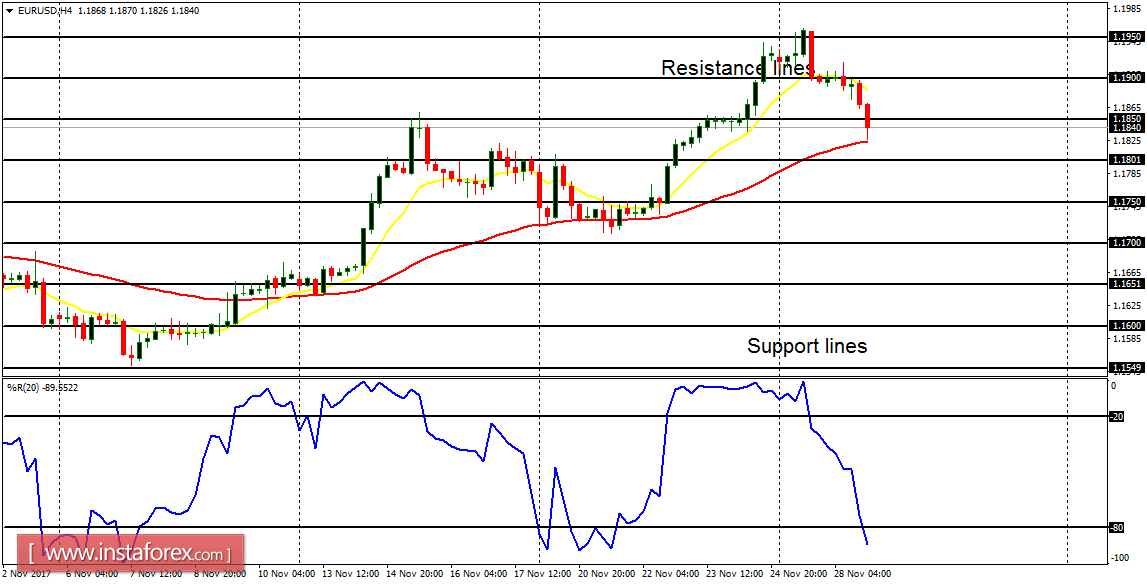The image size is (1147, 585).
Task: Select the Support lines text label
Action: pyautogui.click(x=807, y=345)
